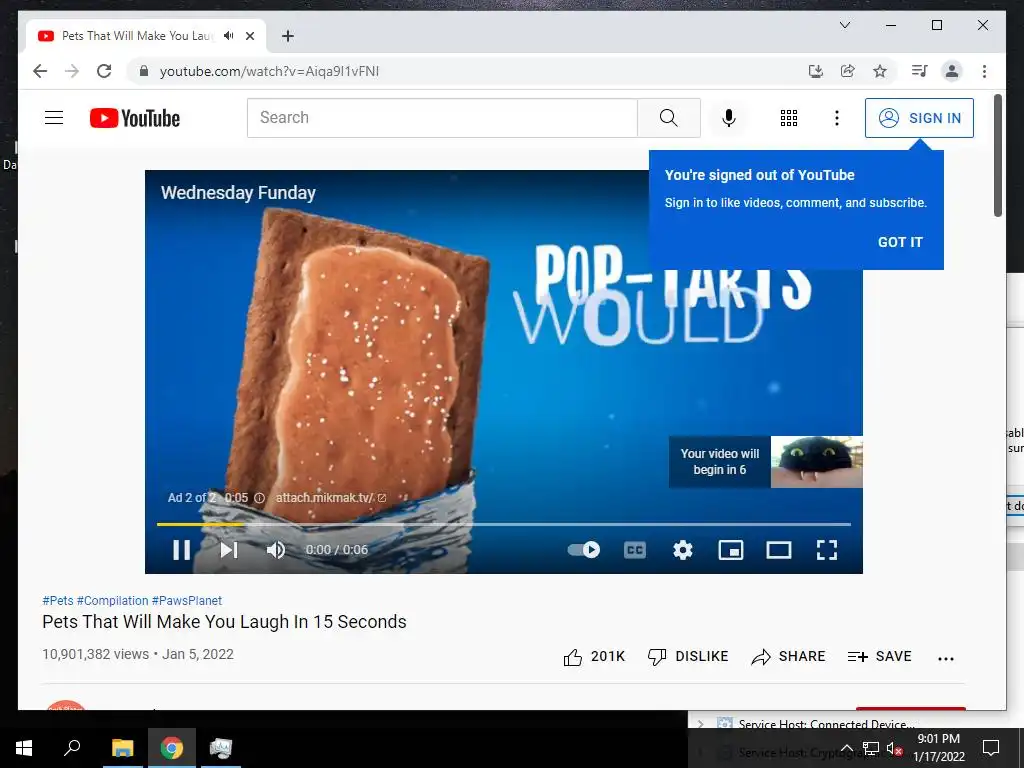Open more actions ellipsis below video
The image size is (1024, 768).
(x=946, y=658)
